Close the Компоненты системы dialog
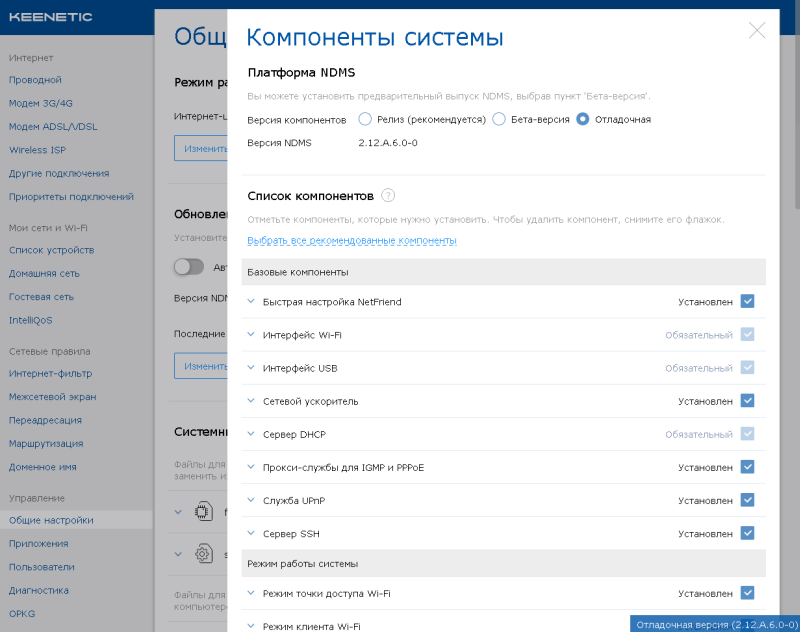 point(757,31)
